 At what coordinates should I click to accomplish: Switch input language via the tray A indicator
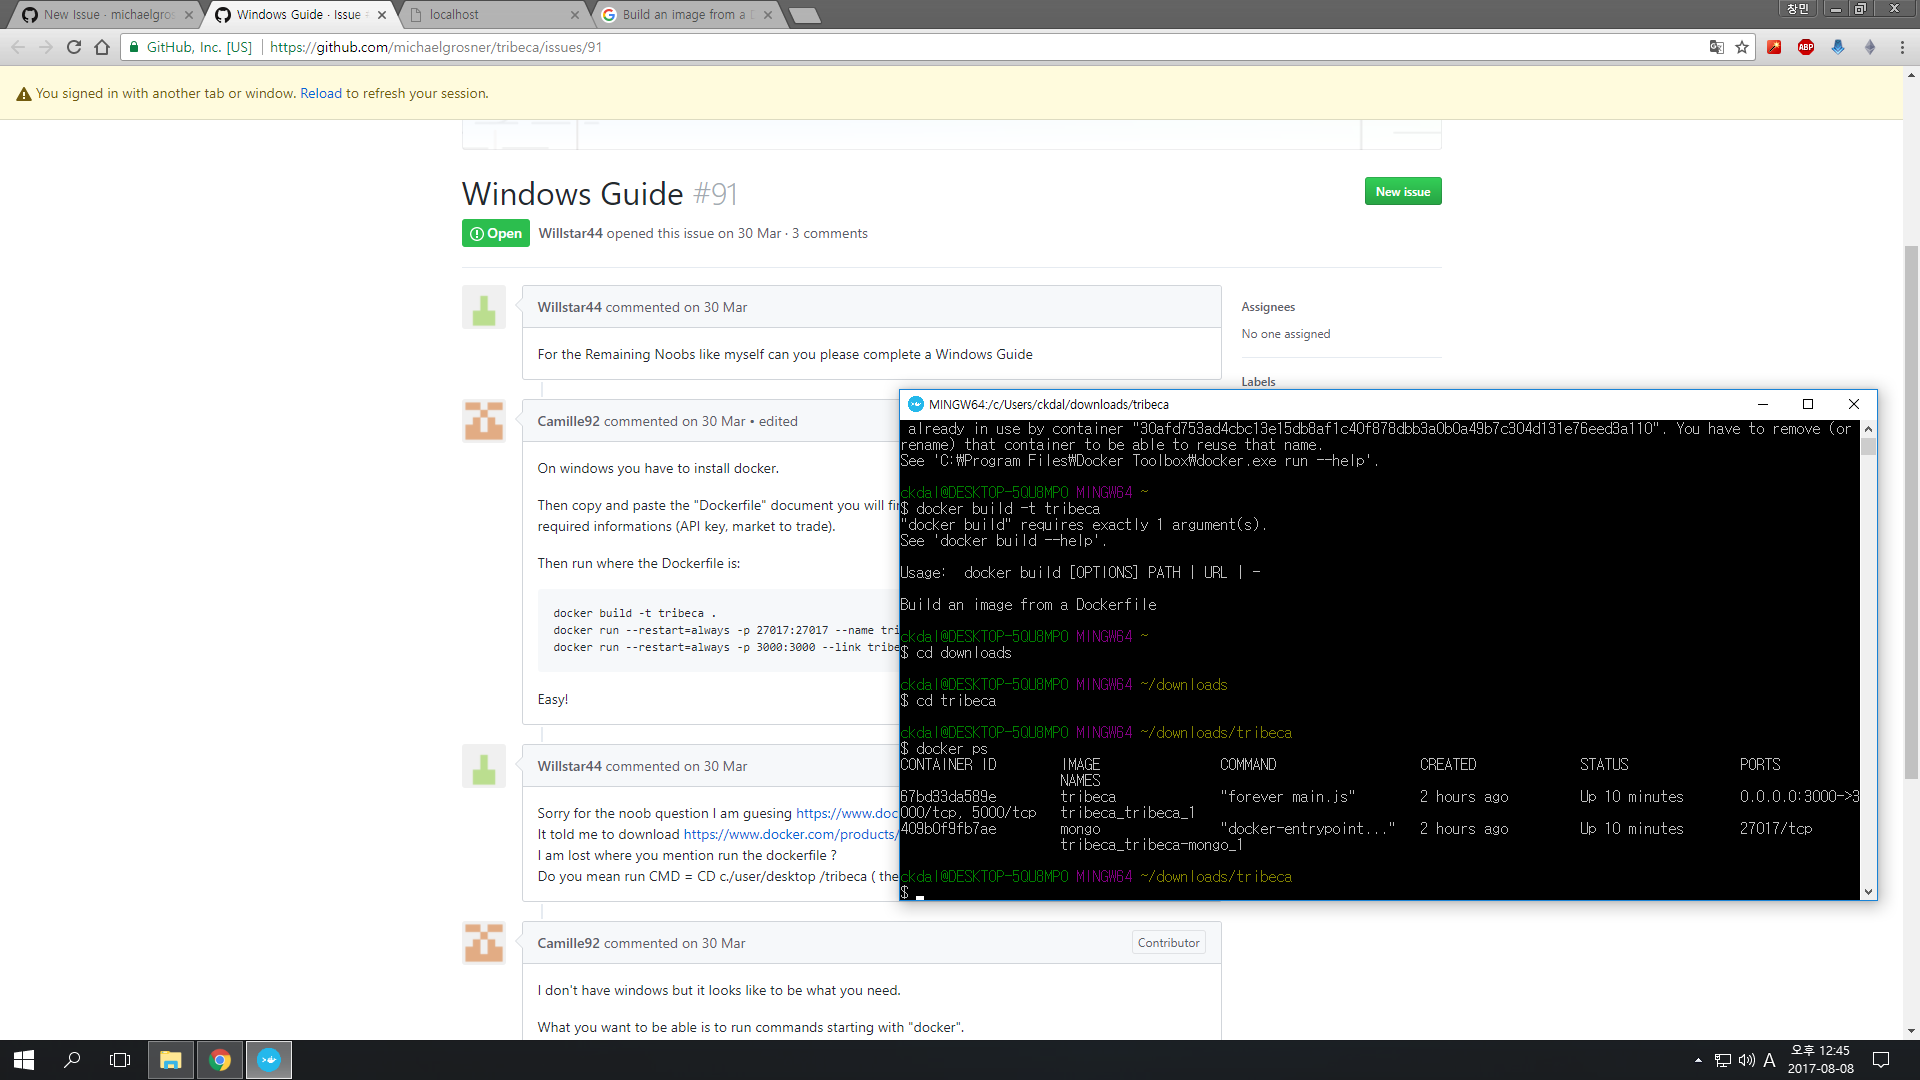click(x=1770, y=1061)
